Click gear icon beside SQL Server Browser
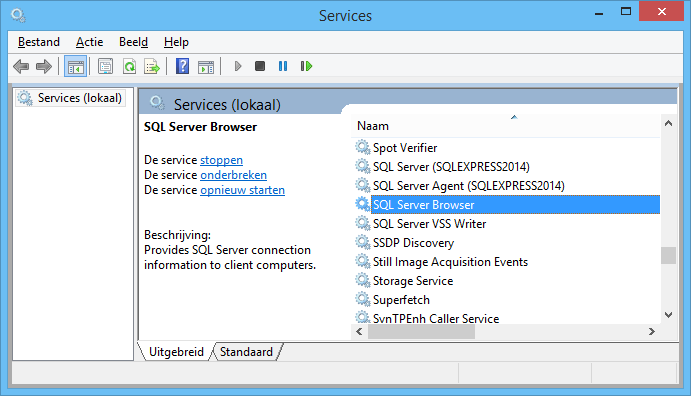The width and height of the screenshot is (691, 396). pyautogui.click(x=363, y=204)
